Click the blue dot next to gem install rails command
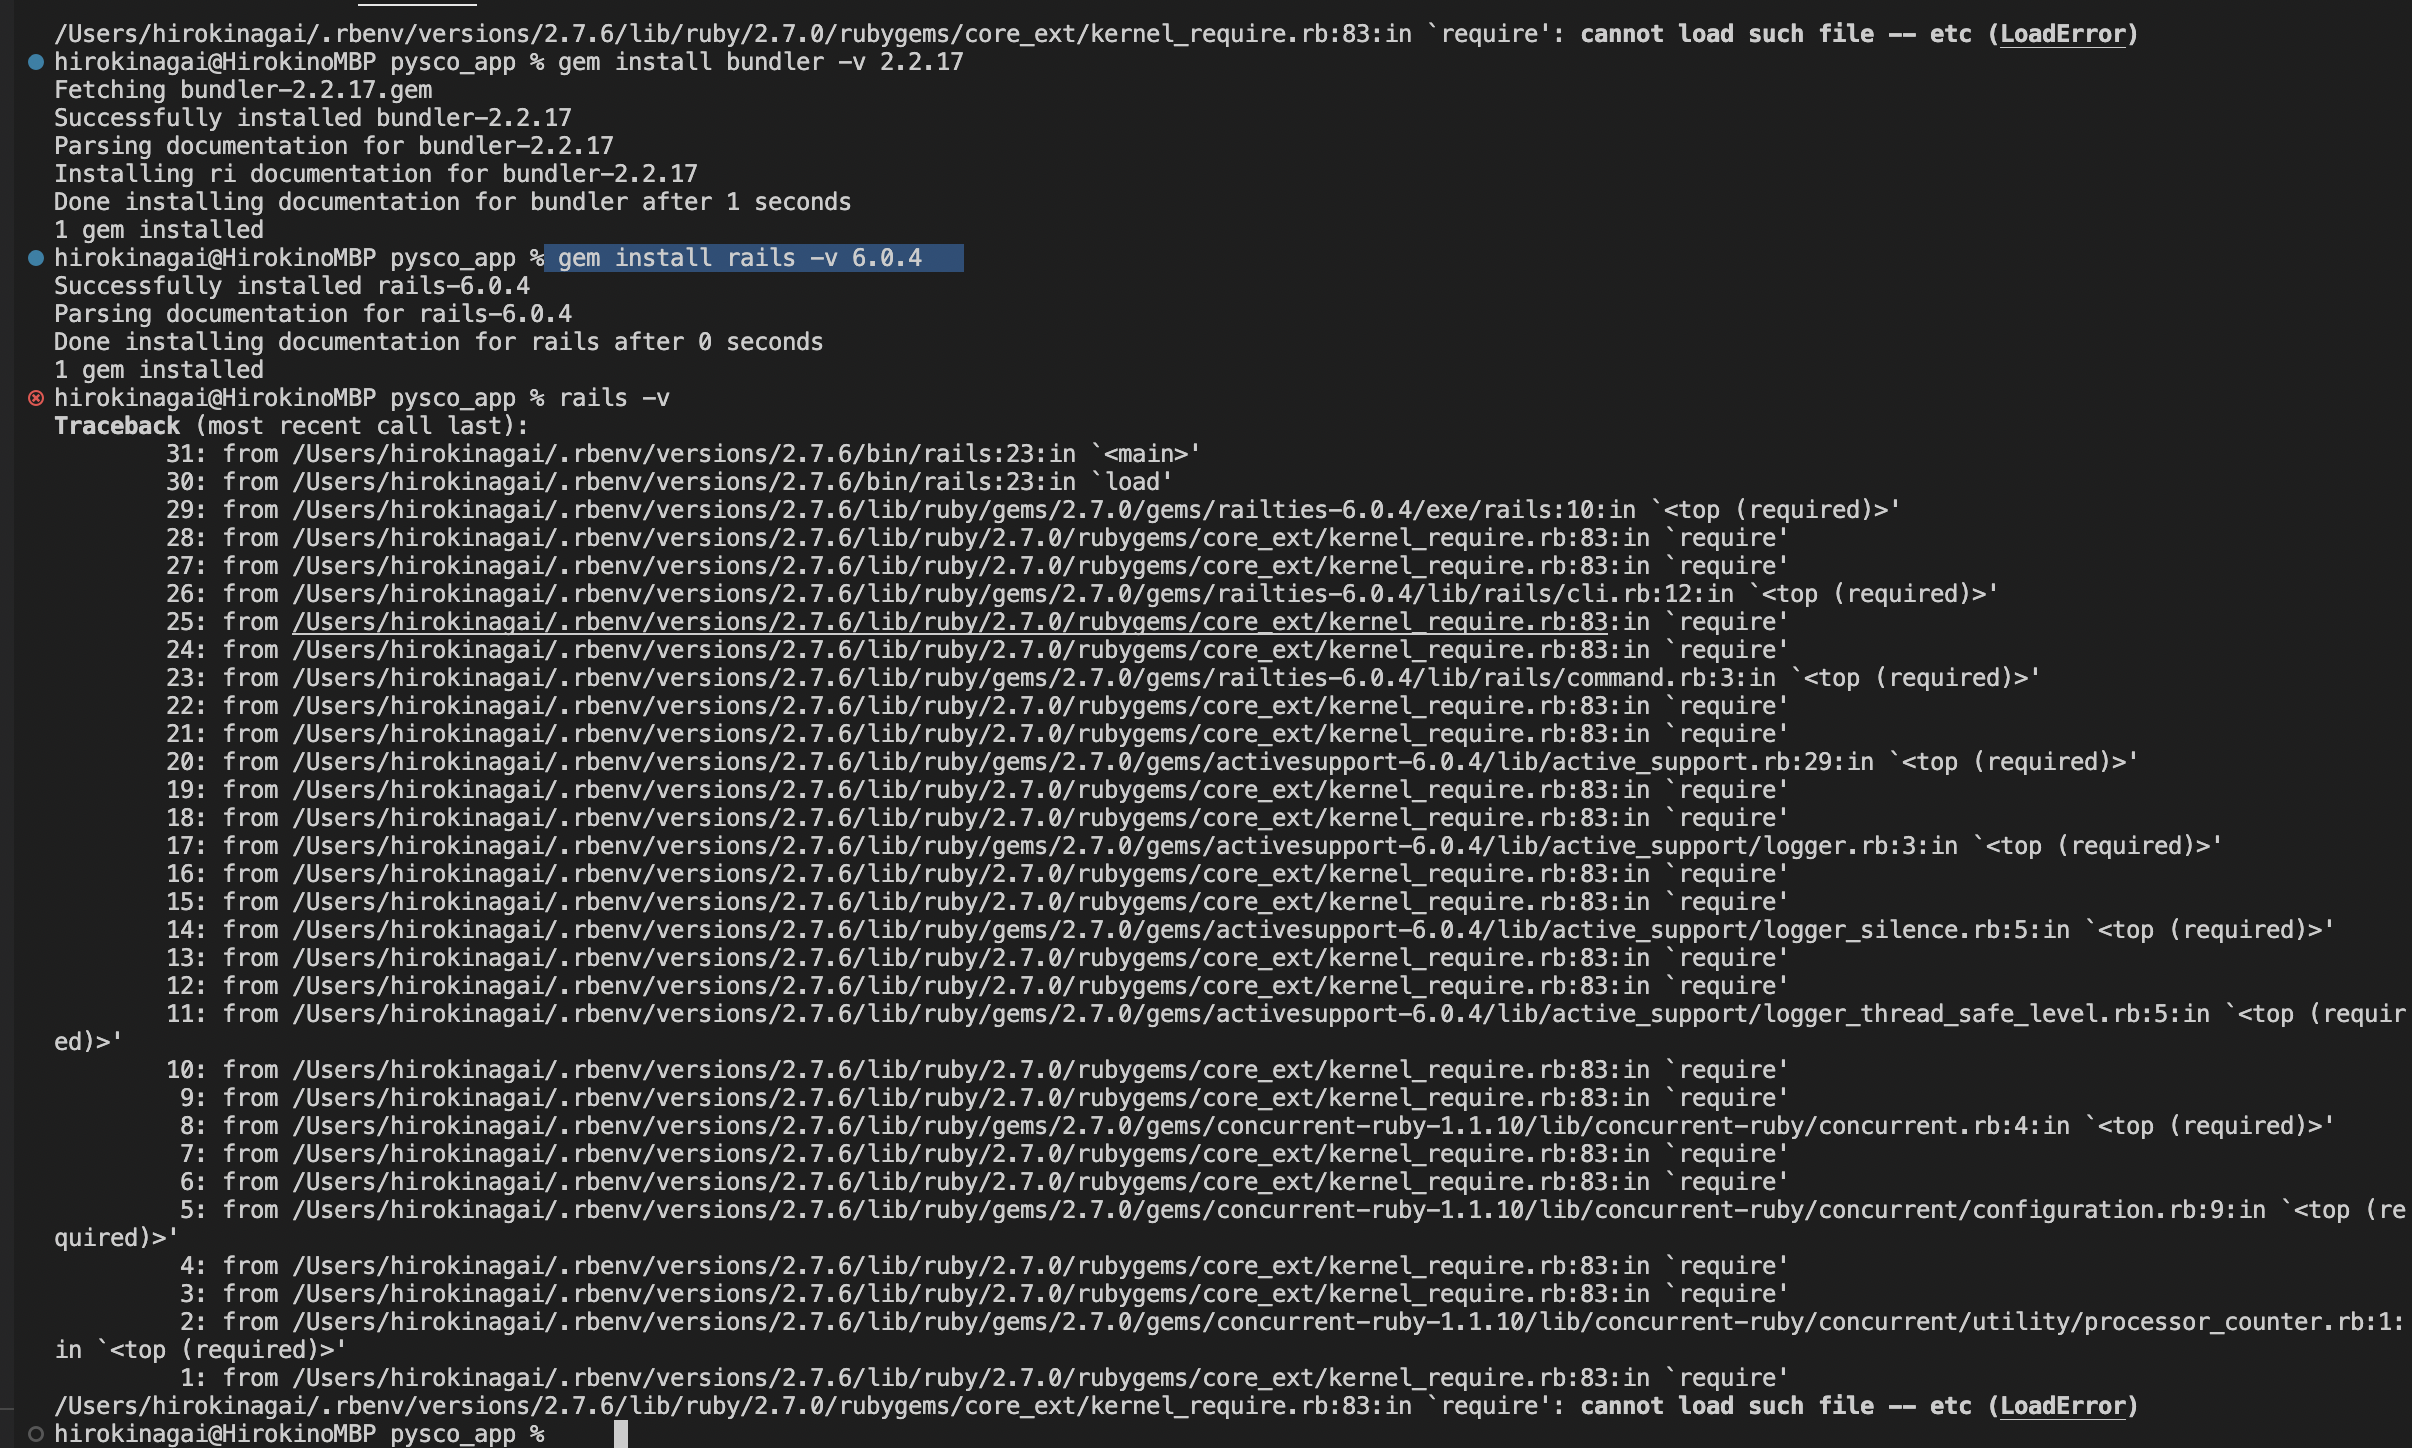2412x1448 pixels. (37, 257)
